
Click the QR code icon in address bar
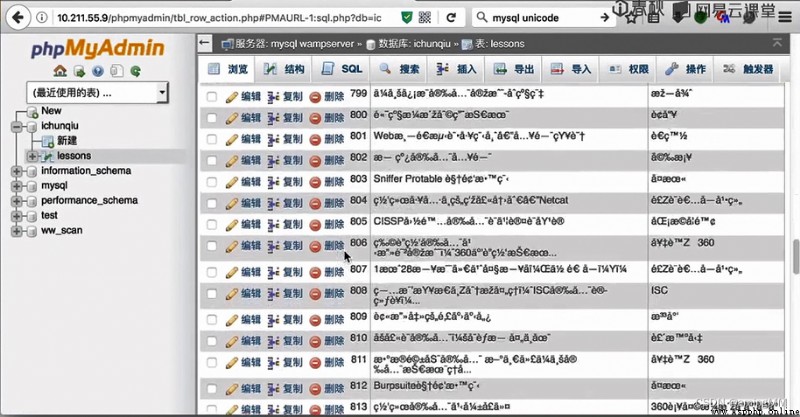click(x=424, y=18)
